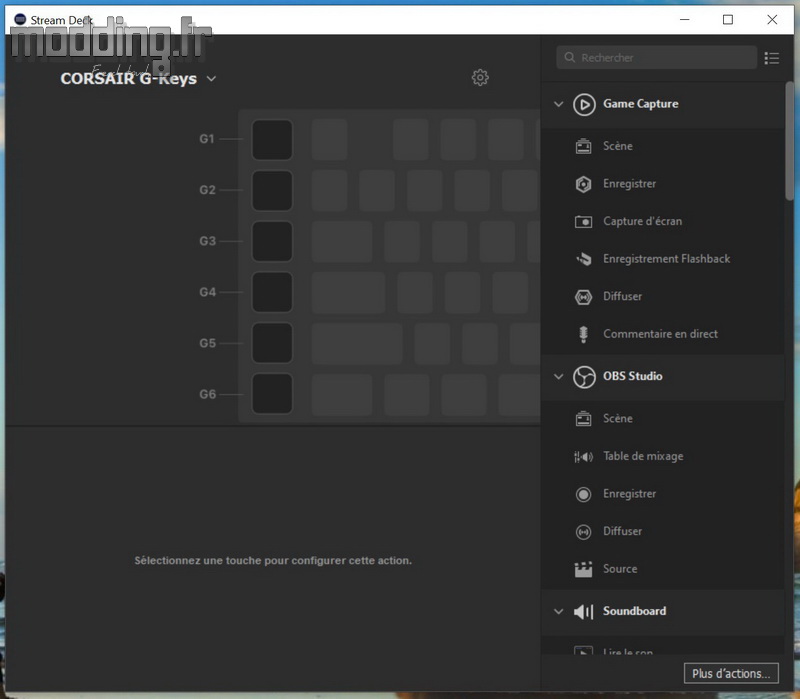Screen dimensions: 800x699
Task: Open the CORSAIR G-Keys profile dropdown
Action: [211, 79]
